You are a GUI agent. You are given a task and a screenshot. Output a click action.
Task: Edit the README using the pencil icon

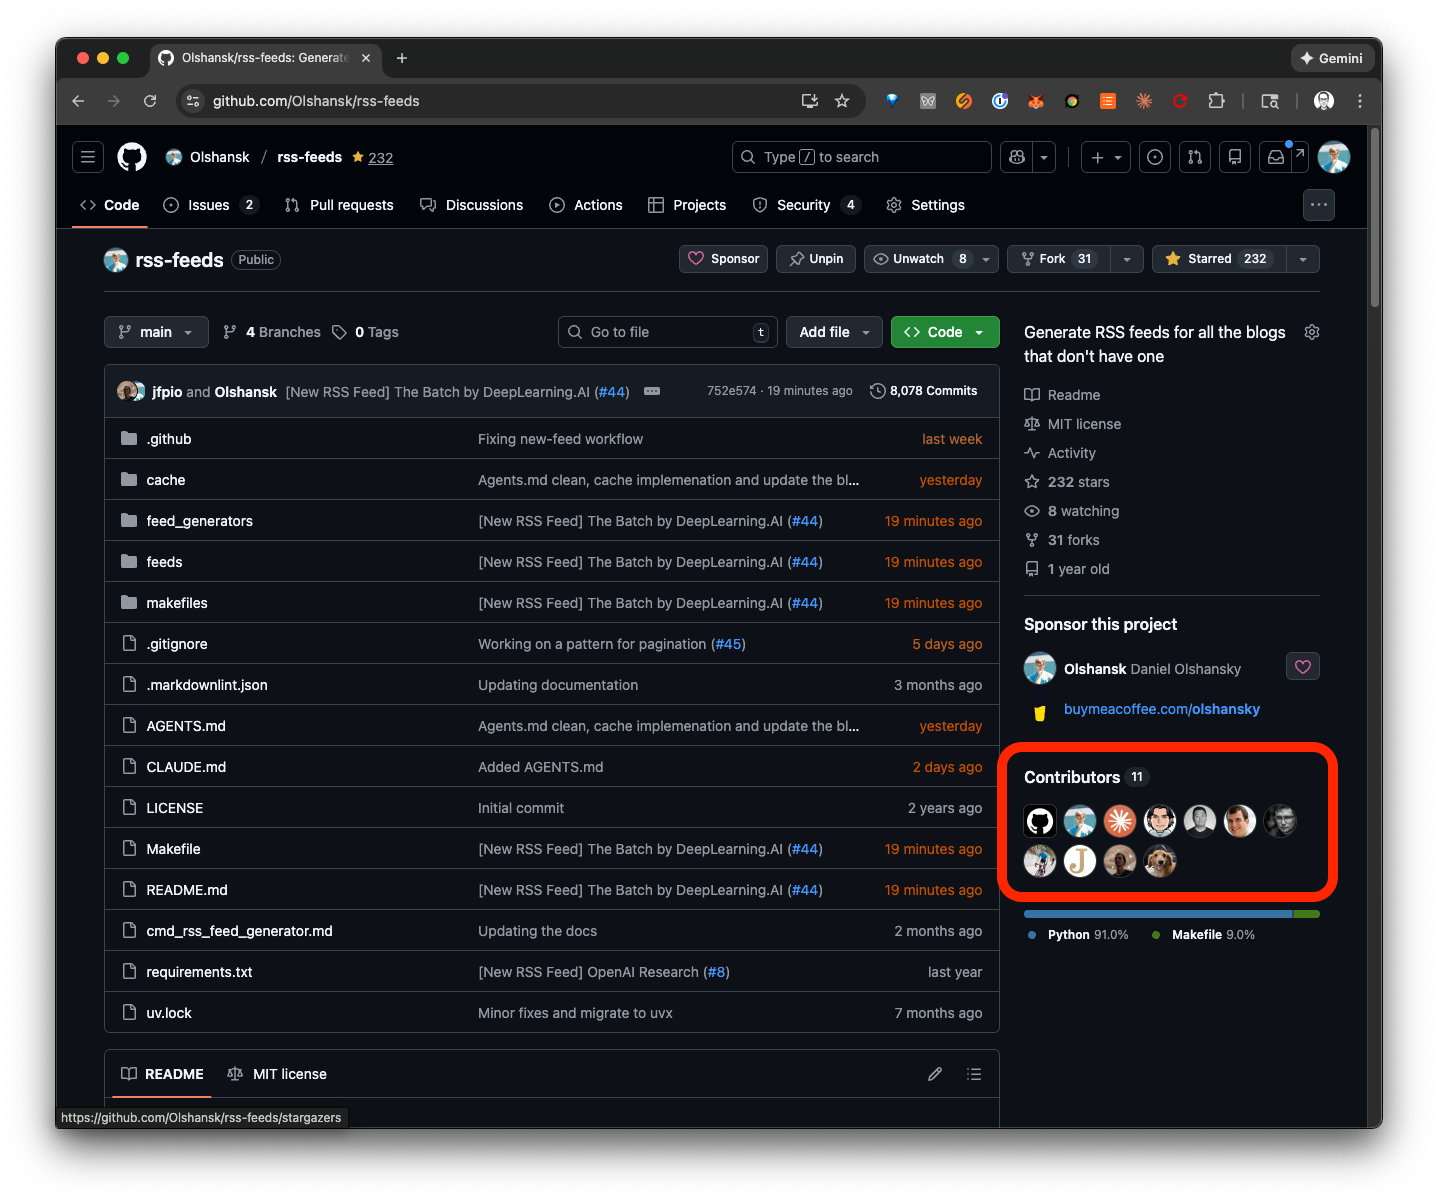(934, 1073)
